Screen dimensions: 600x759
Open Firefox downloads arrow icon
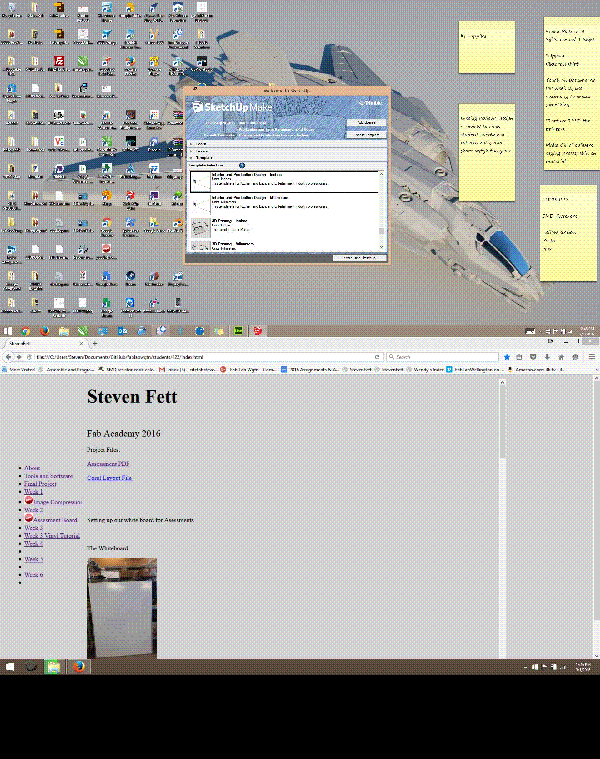point(547,357)
